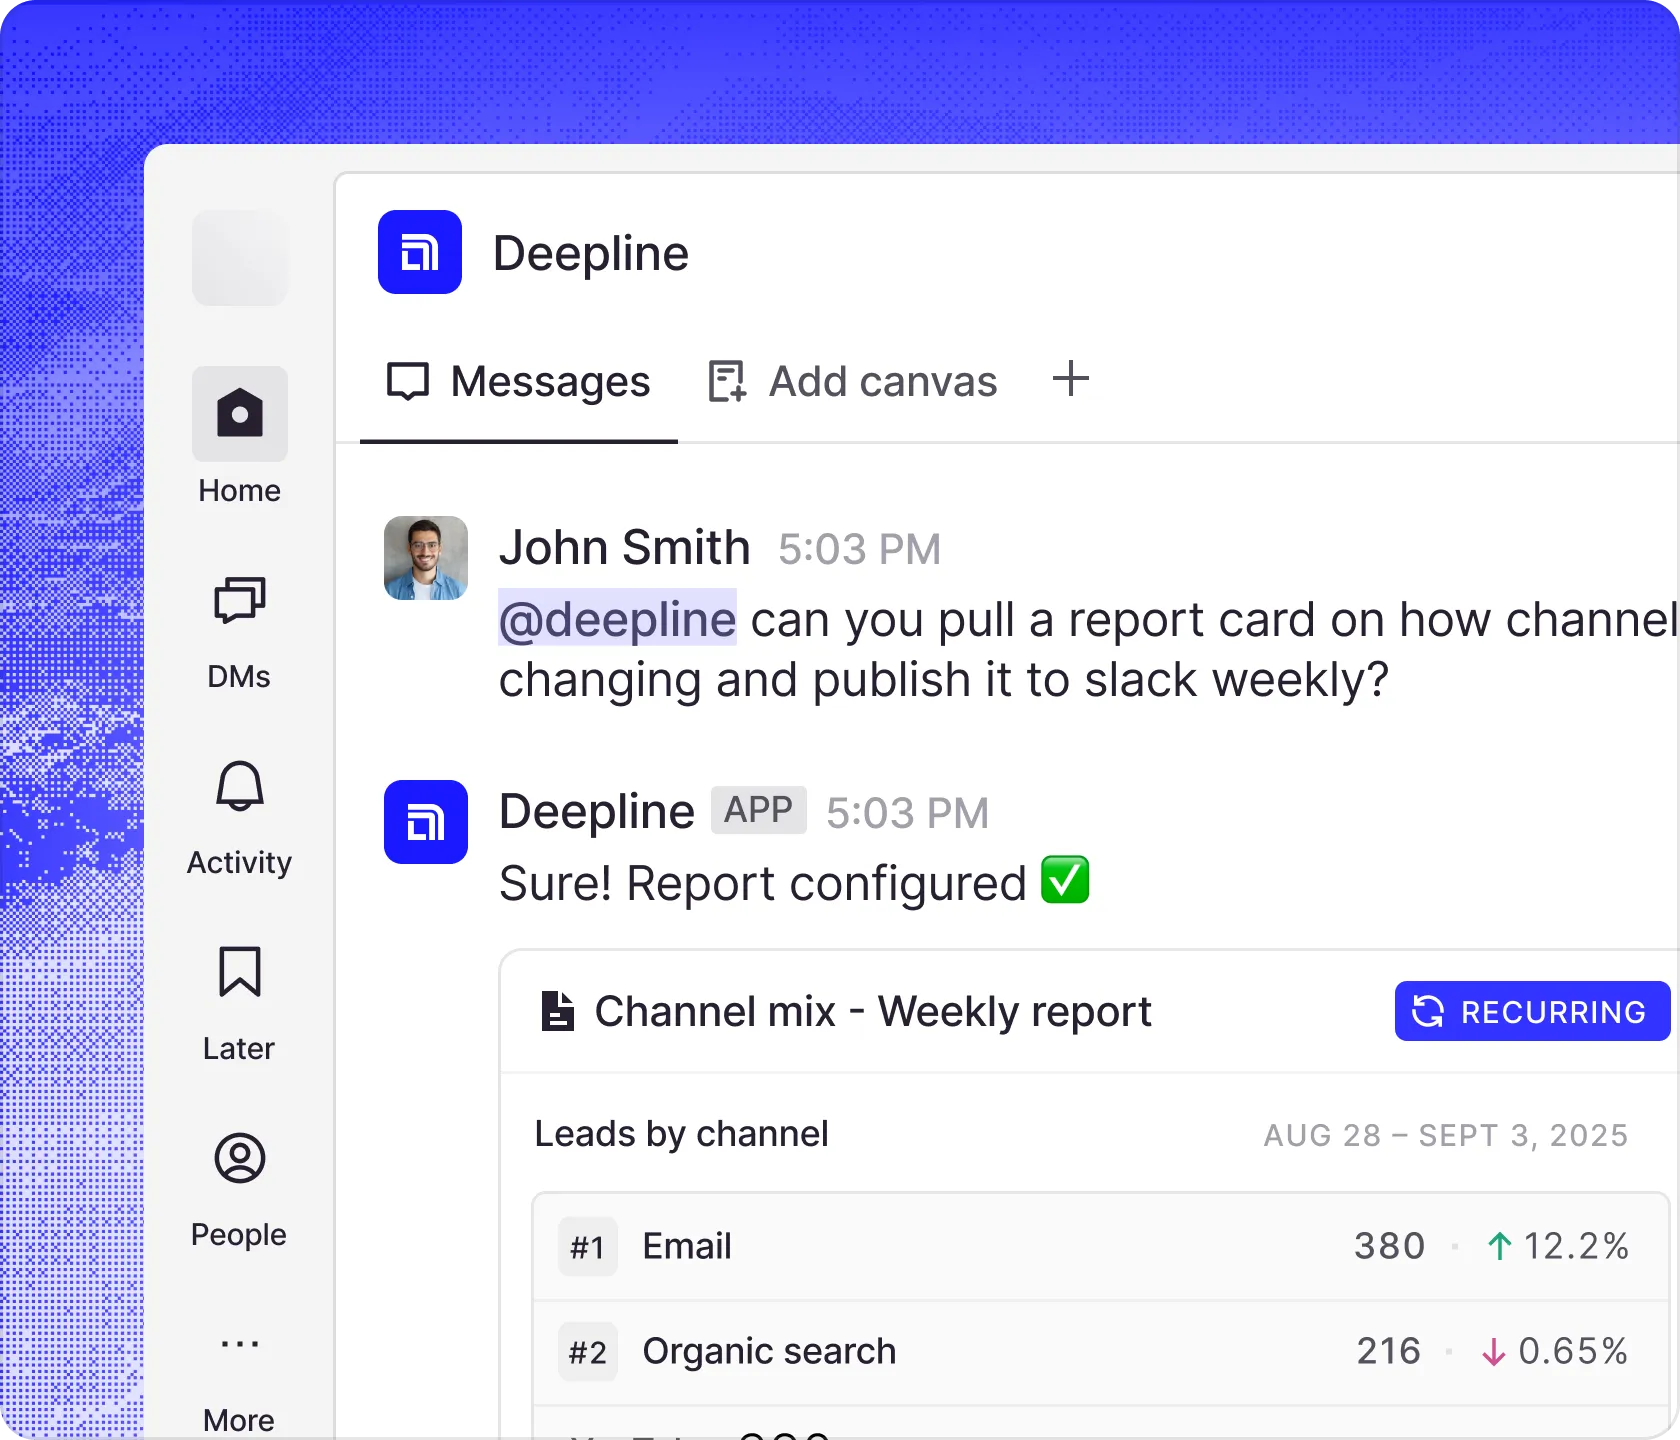Click the More ellipsis in the sidebar
The width and height of the screenshot is (1680, 1440).
239,1345
